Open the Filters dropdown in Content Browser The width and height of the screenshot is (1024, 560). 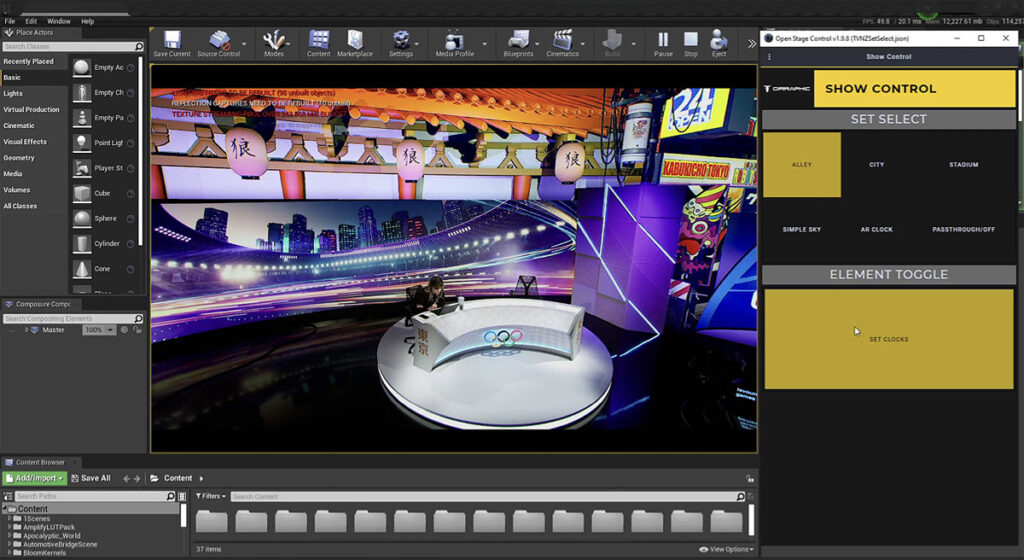pyautogui.click(x=210, y=496)
